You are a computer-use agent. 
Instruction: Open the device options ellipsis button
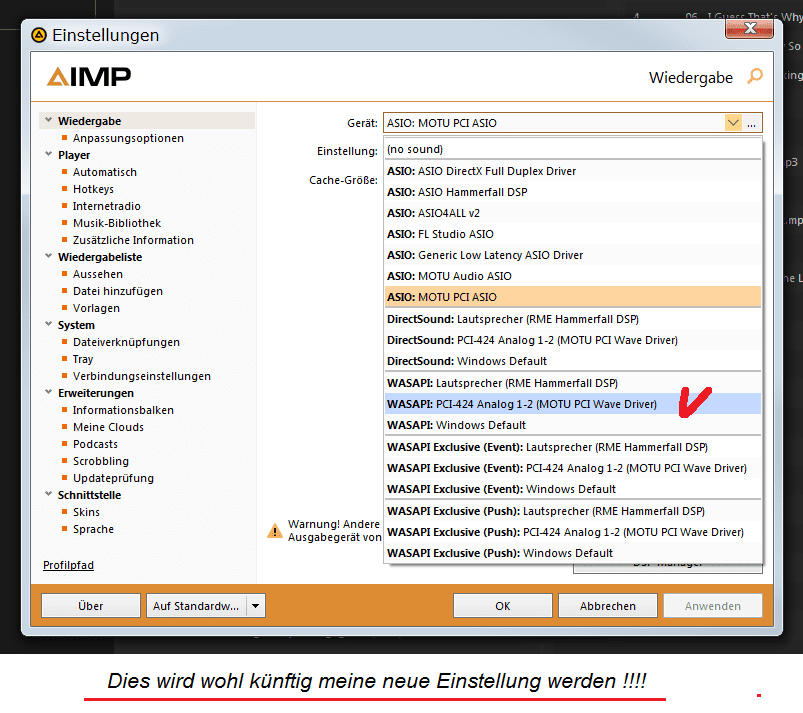(x=751, y=123)
